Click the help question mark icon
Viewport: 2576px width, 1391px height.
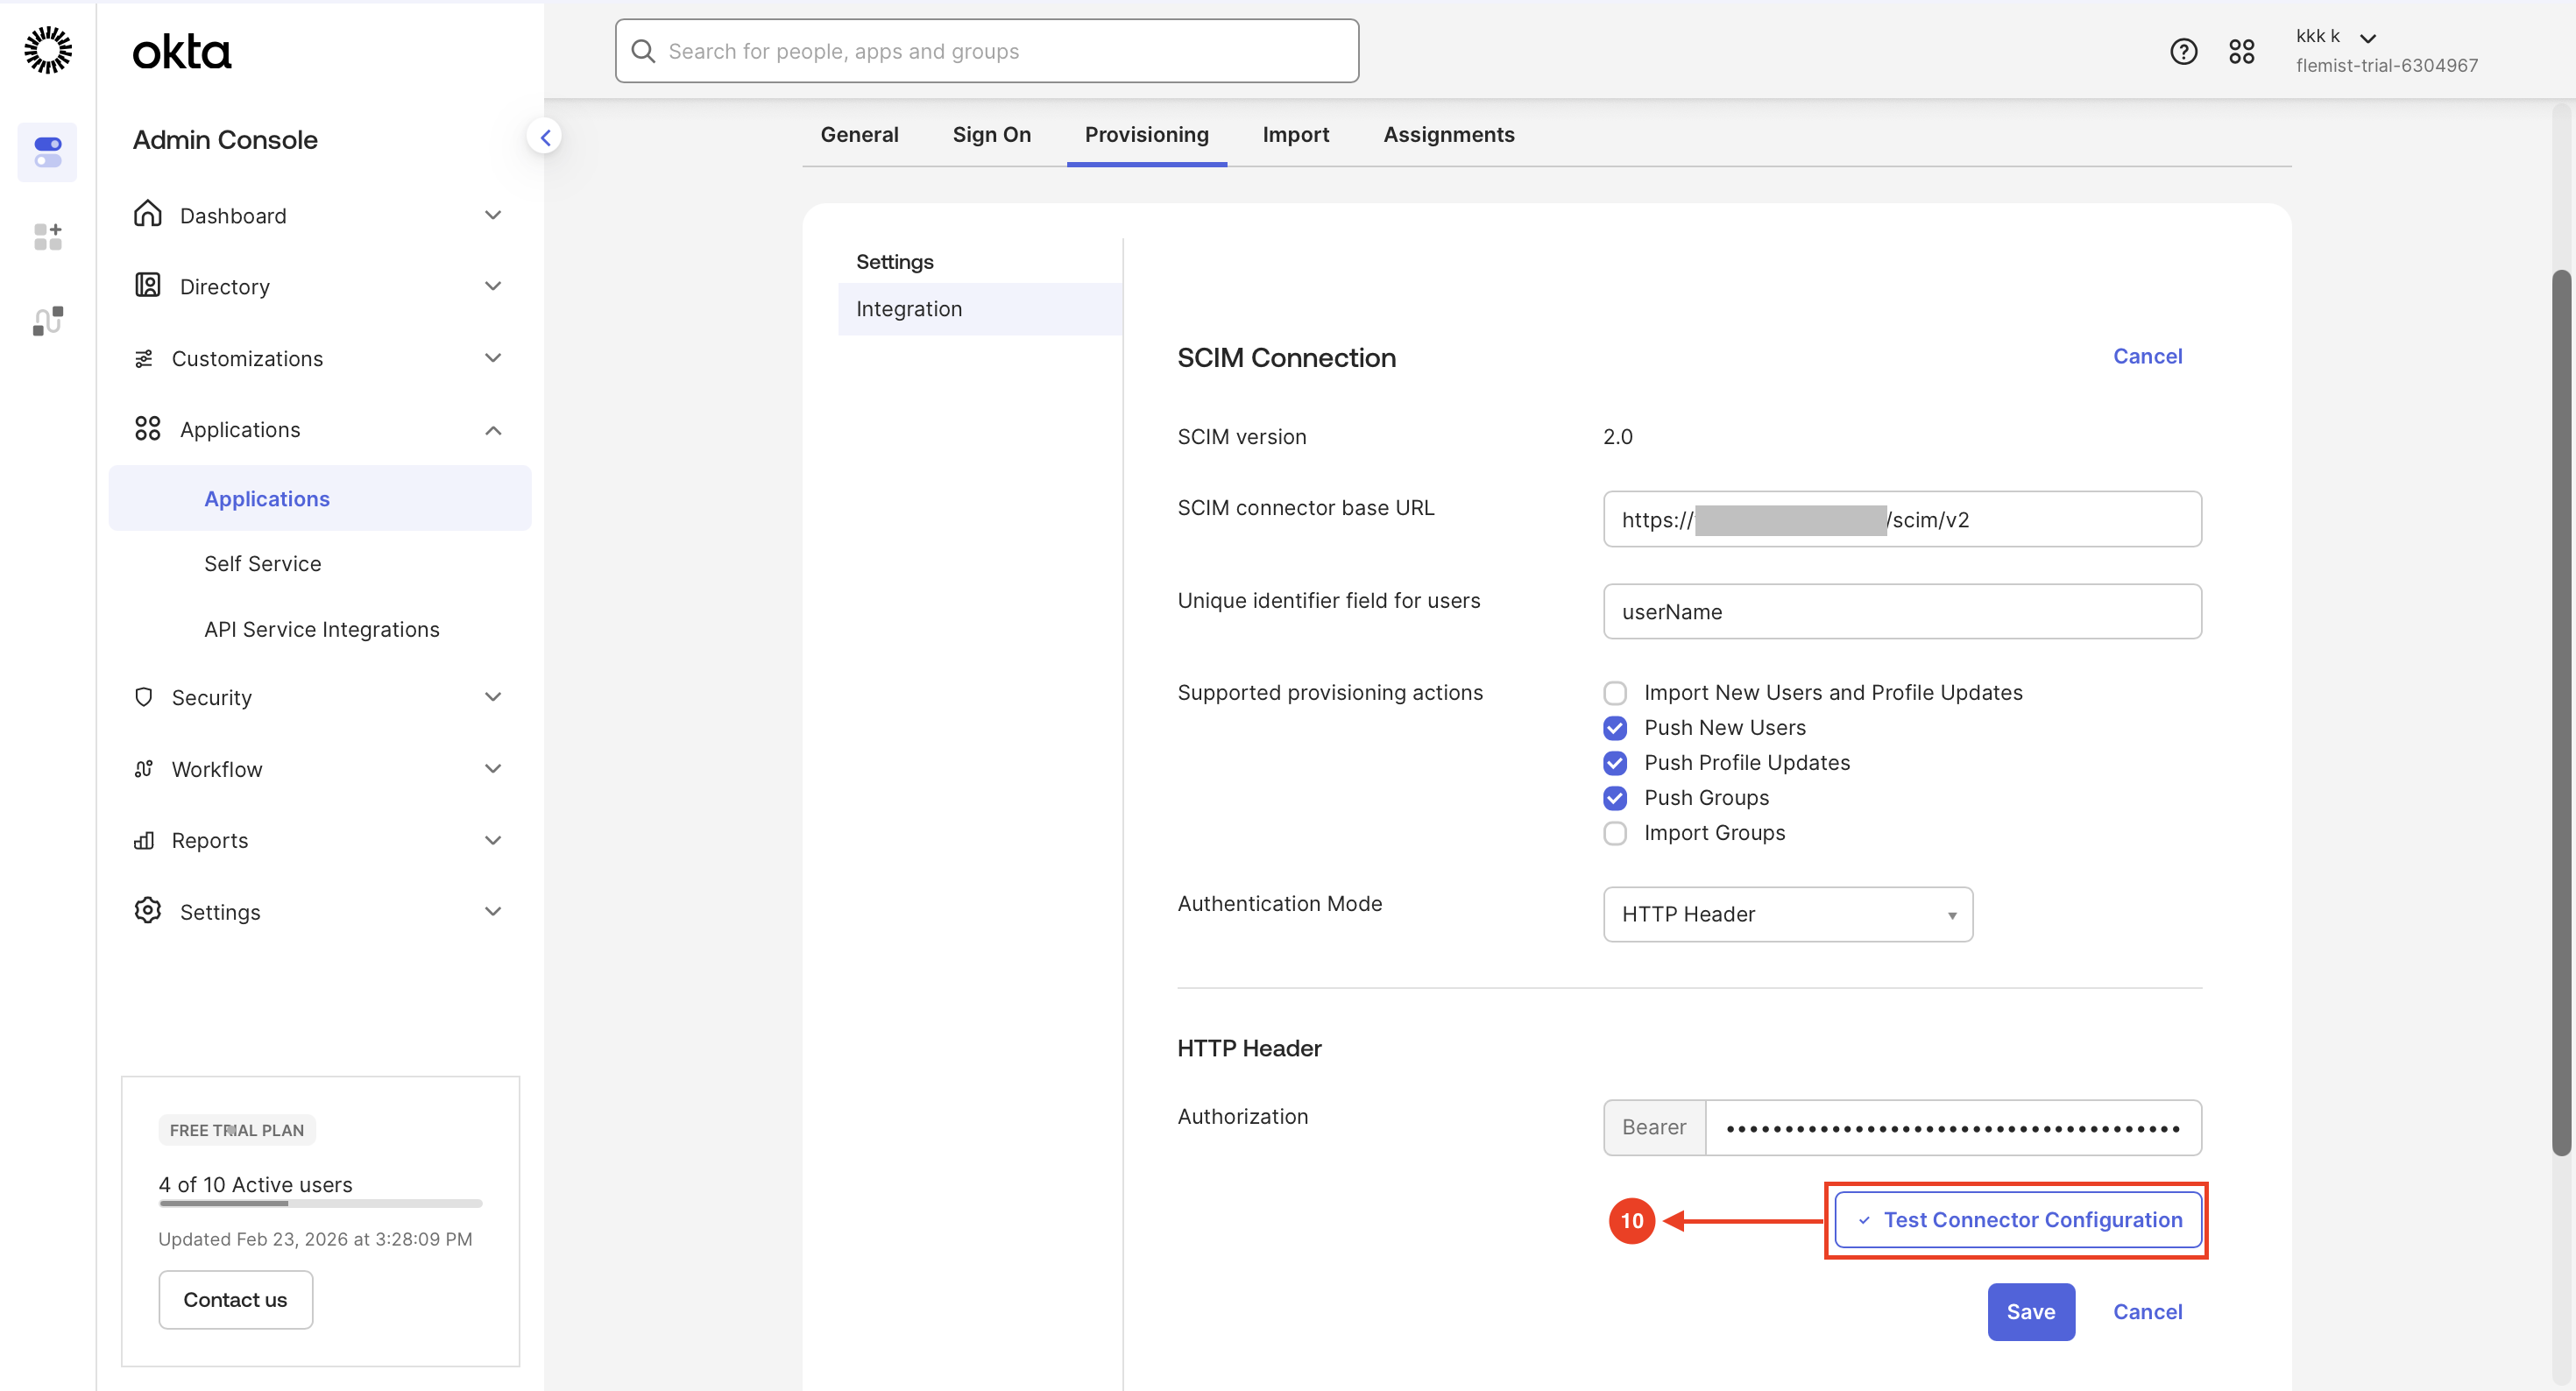(x=2183, y=51)
